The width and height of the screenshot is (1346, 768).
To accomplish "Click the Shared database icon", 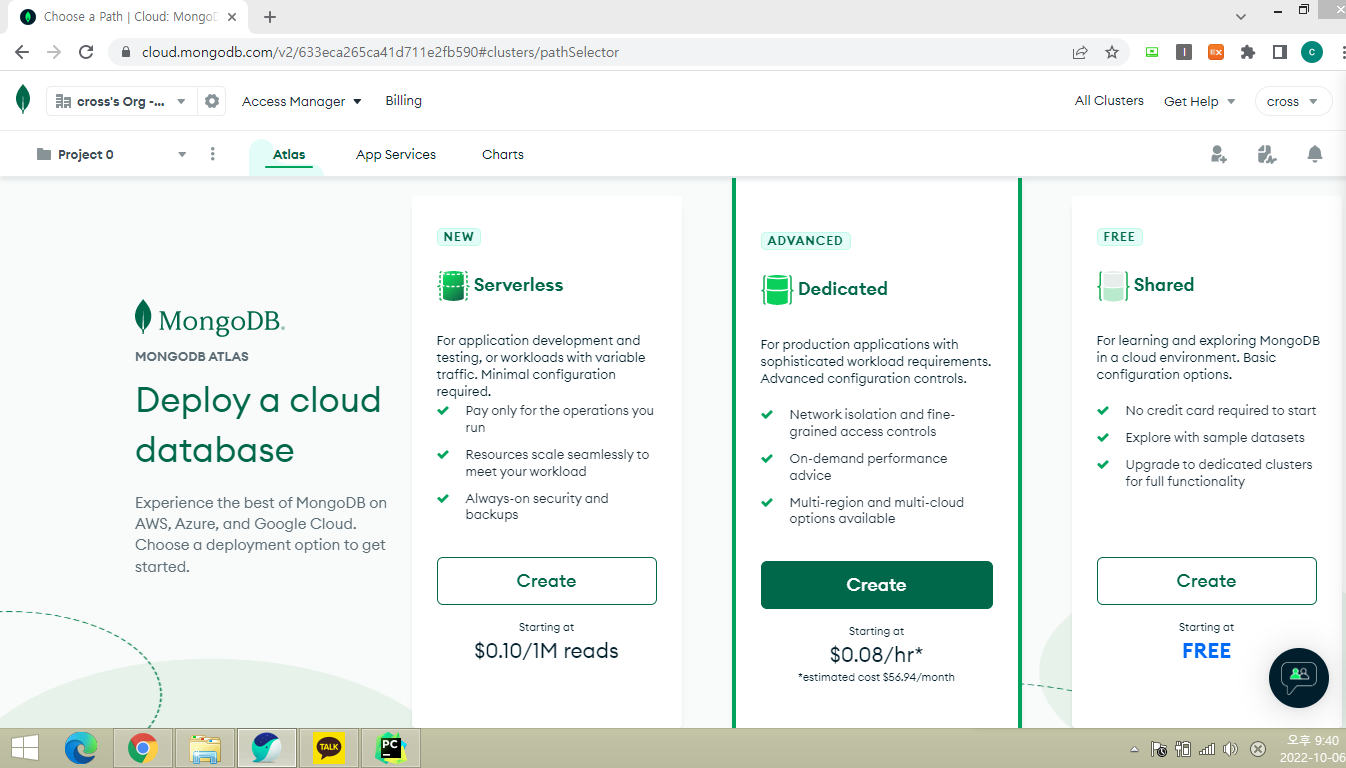I will pos(1113,285).
